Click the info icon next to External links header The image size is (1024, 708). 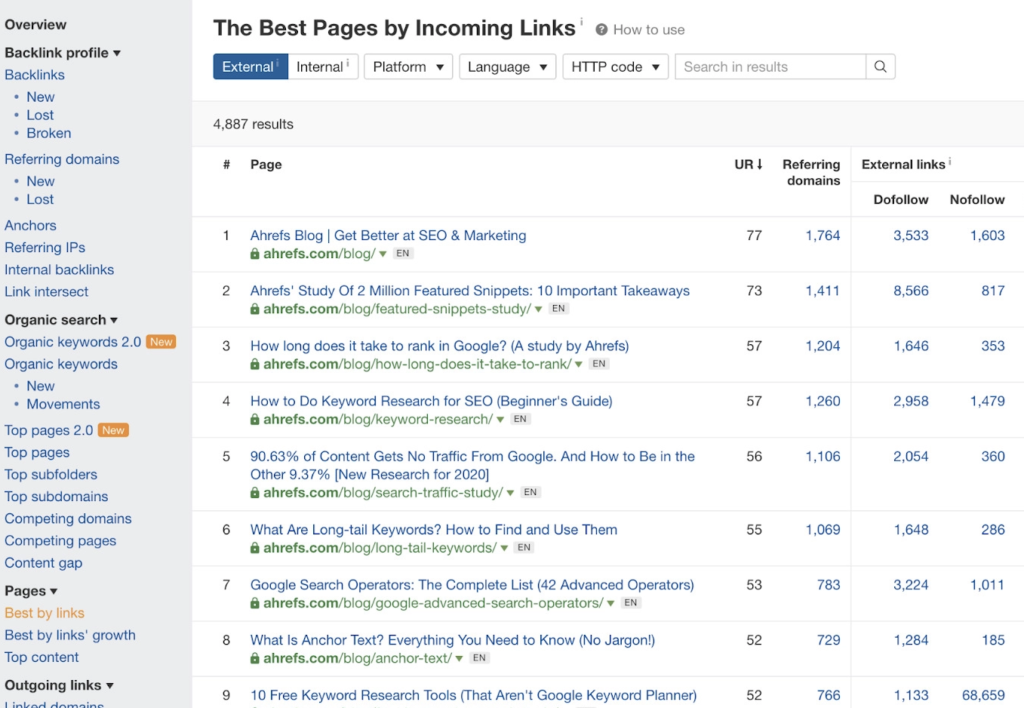(950, 161)
